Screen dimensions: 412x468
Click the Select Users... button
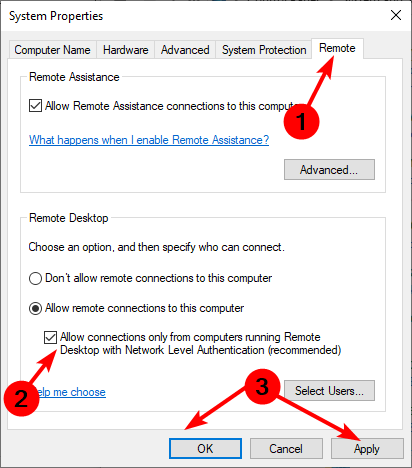tap(329, 390)
